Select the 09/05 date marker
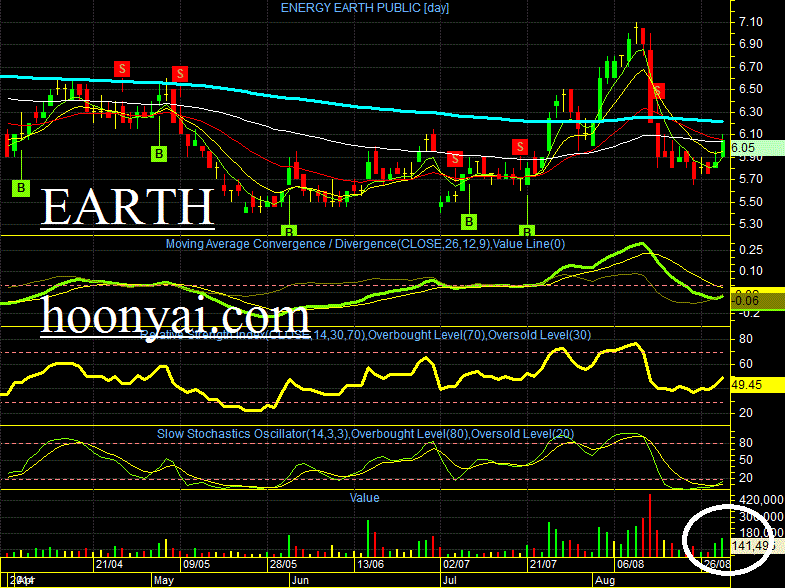 coord(196,564)
